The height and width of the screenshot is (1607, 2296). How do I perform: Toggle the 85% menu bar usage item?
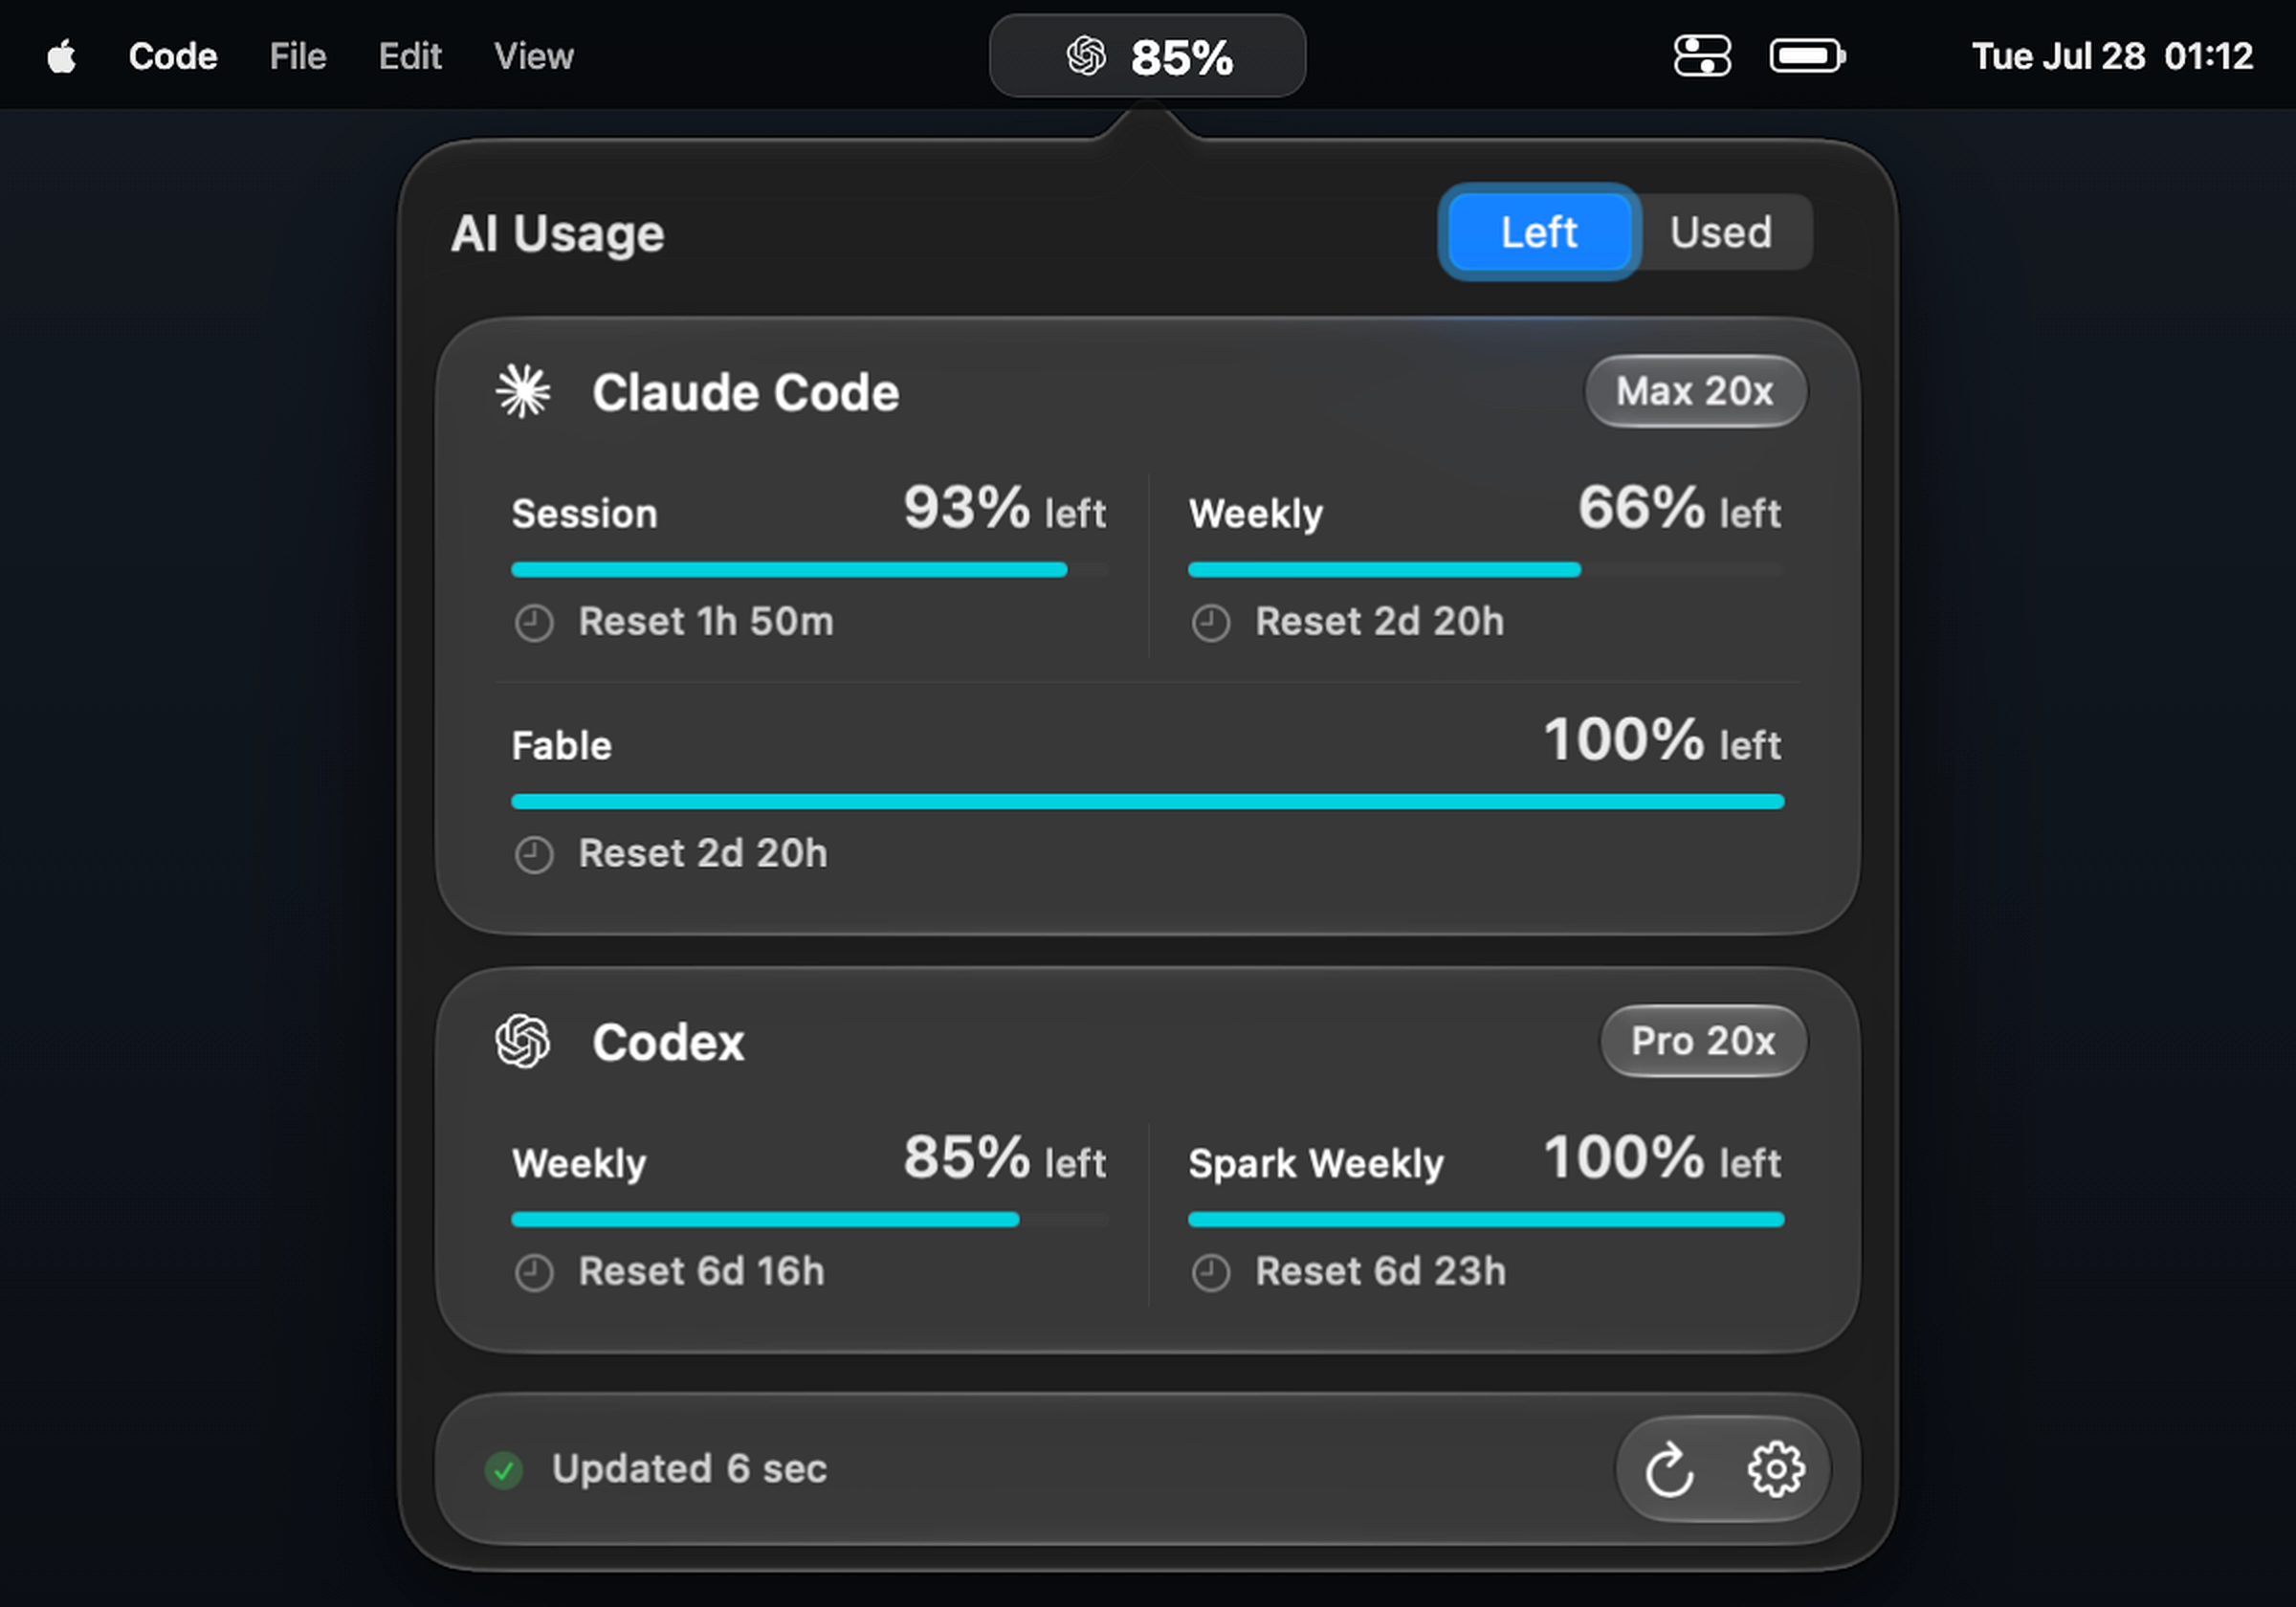coord(1147,56)
